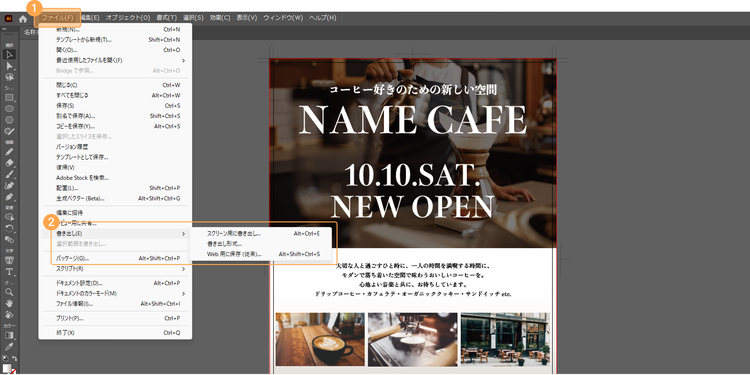
Task: Choose 配置(L) menu item
Action: pos(115,188)
